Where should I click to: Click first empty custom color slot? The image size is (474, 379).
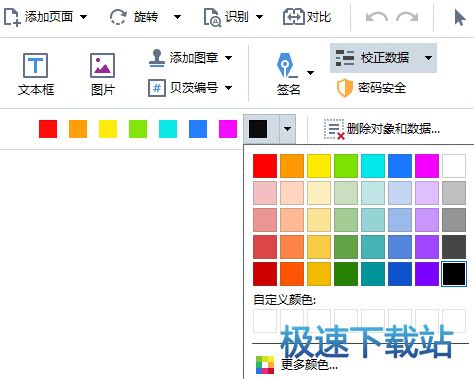click(265, 321)
